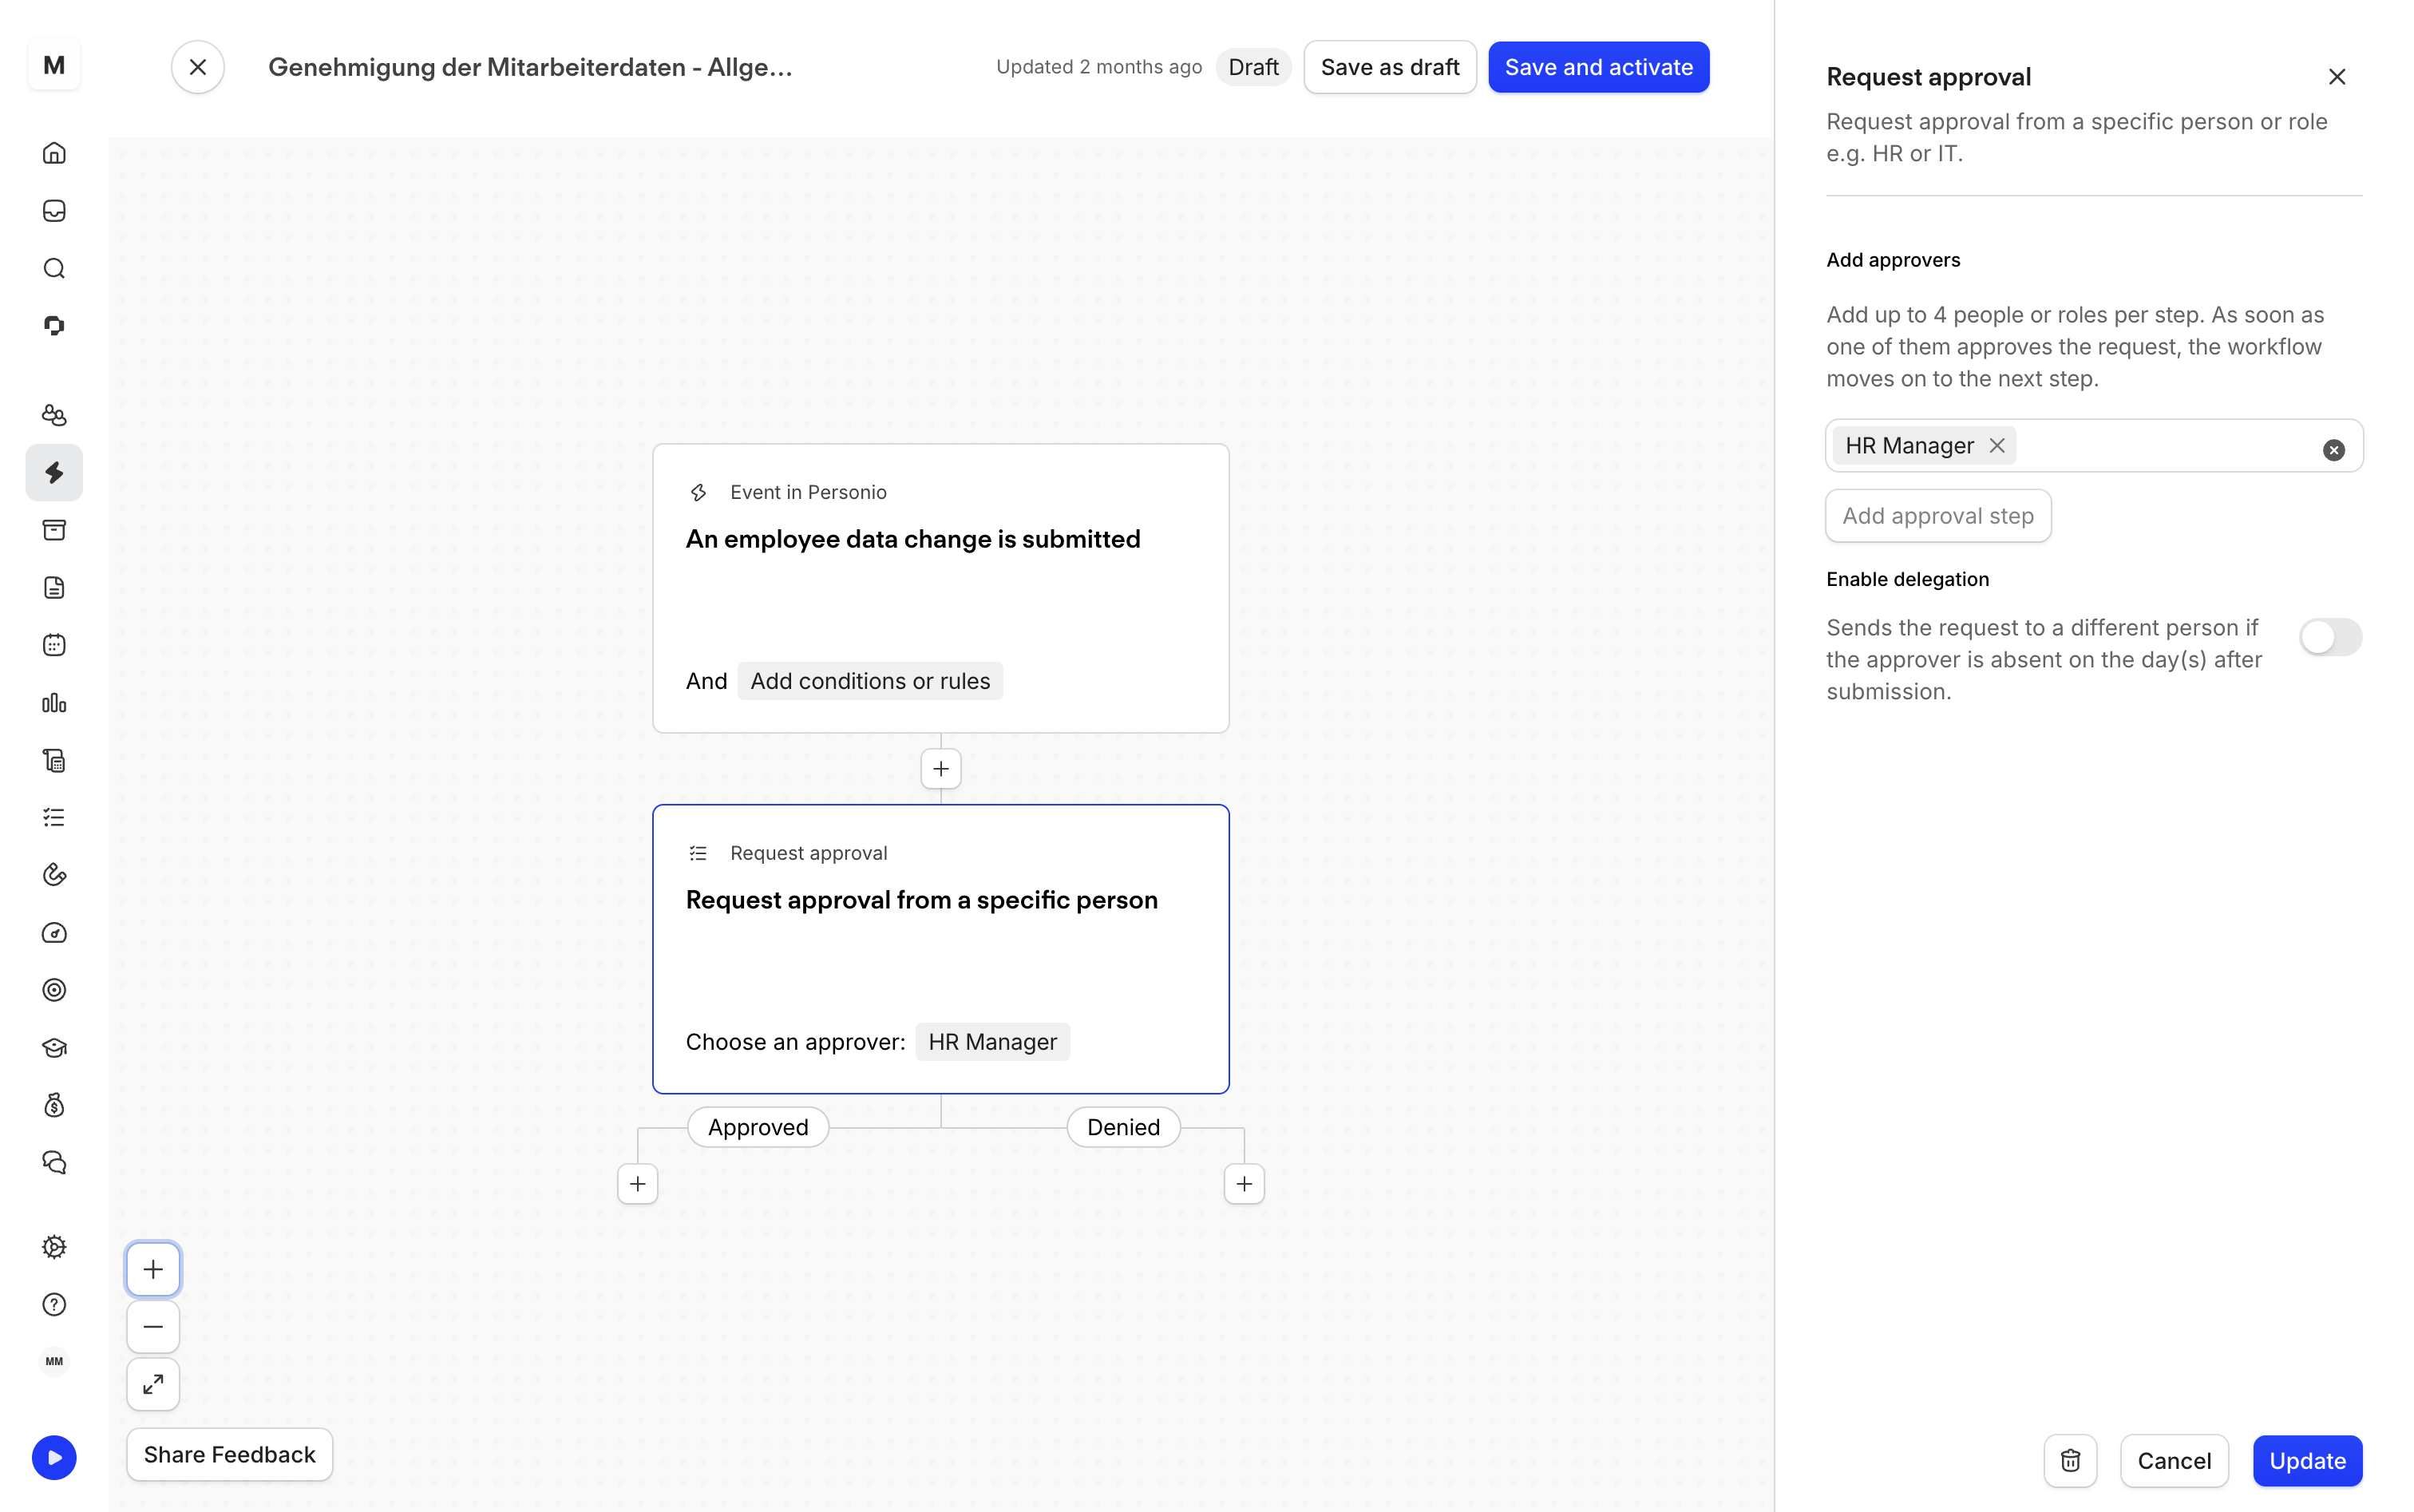Screen dimensions: 2414x1512
Task: Add step below the Denied branch
Action: 1244,1184
